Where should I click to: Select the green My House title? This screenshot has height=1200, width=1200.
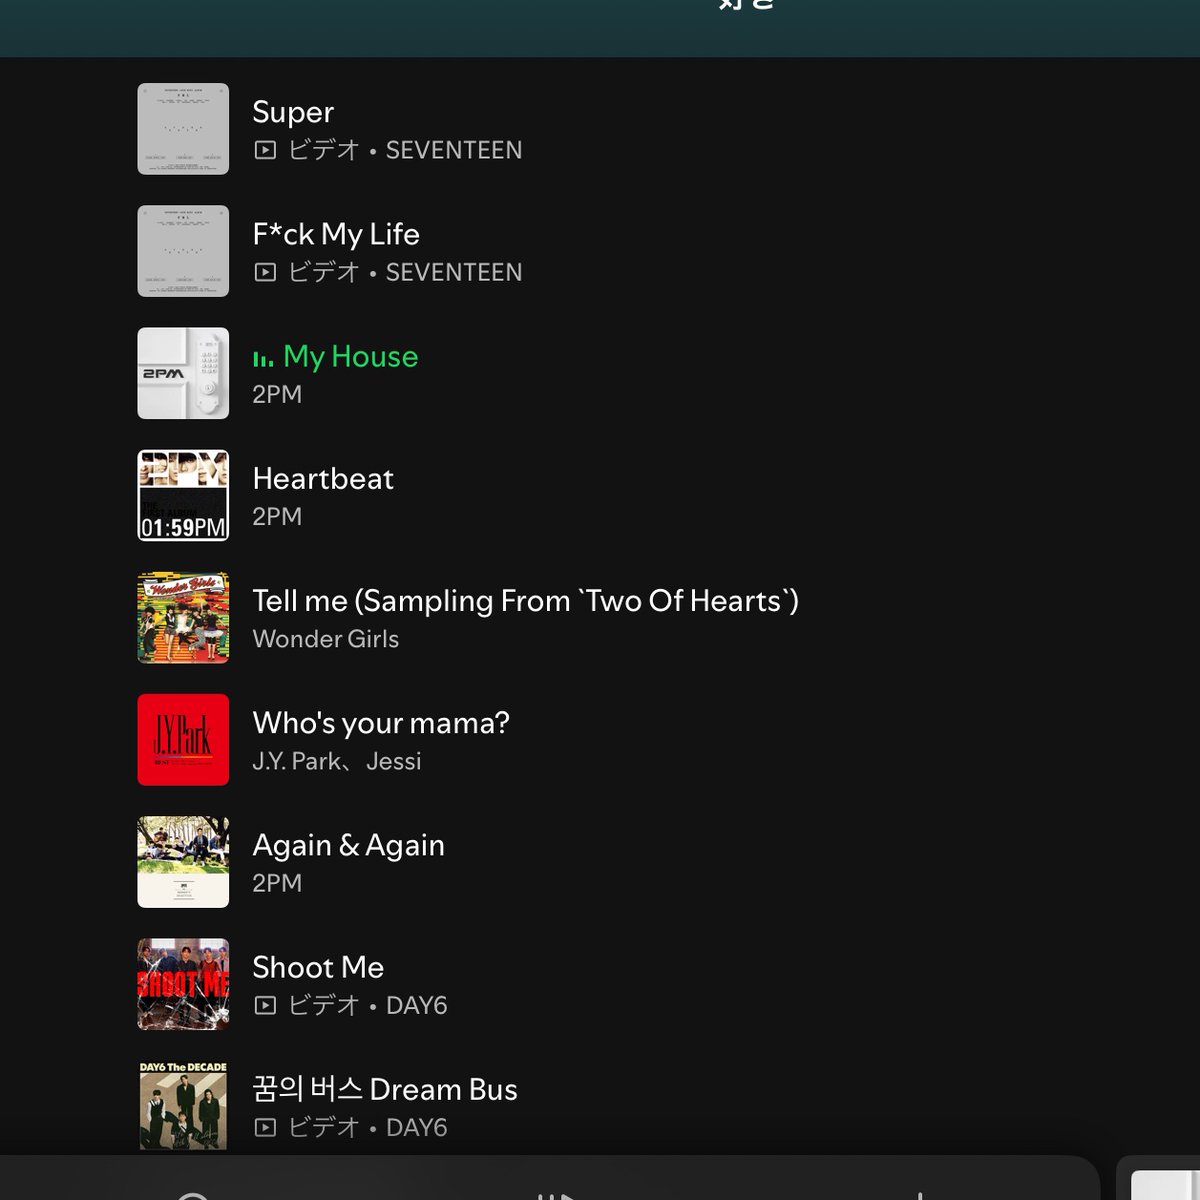(351, 356)
